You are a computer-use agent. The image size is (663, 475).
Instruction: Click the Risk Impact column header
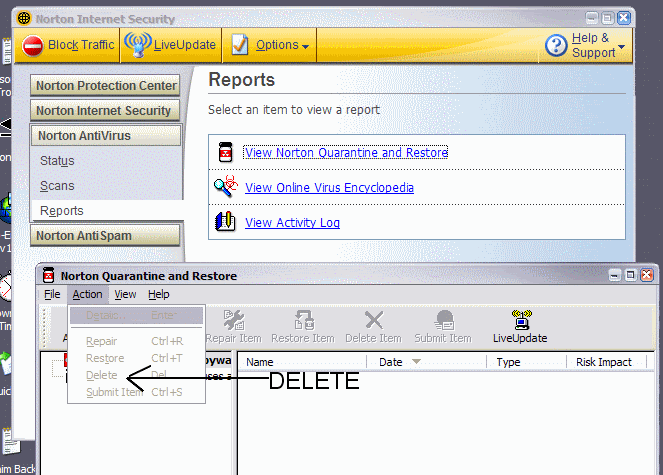click(x=606, y=362)
